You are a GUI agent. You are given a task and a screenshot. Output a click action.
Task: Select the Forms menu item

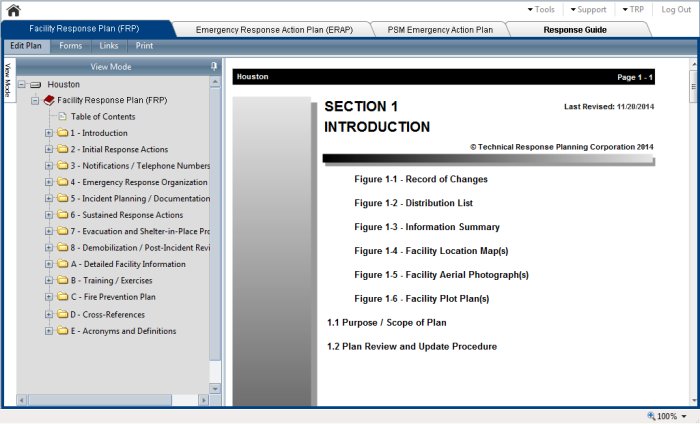(x=70, y=46)
